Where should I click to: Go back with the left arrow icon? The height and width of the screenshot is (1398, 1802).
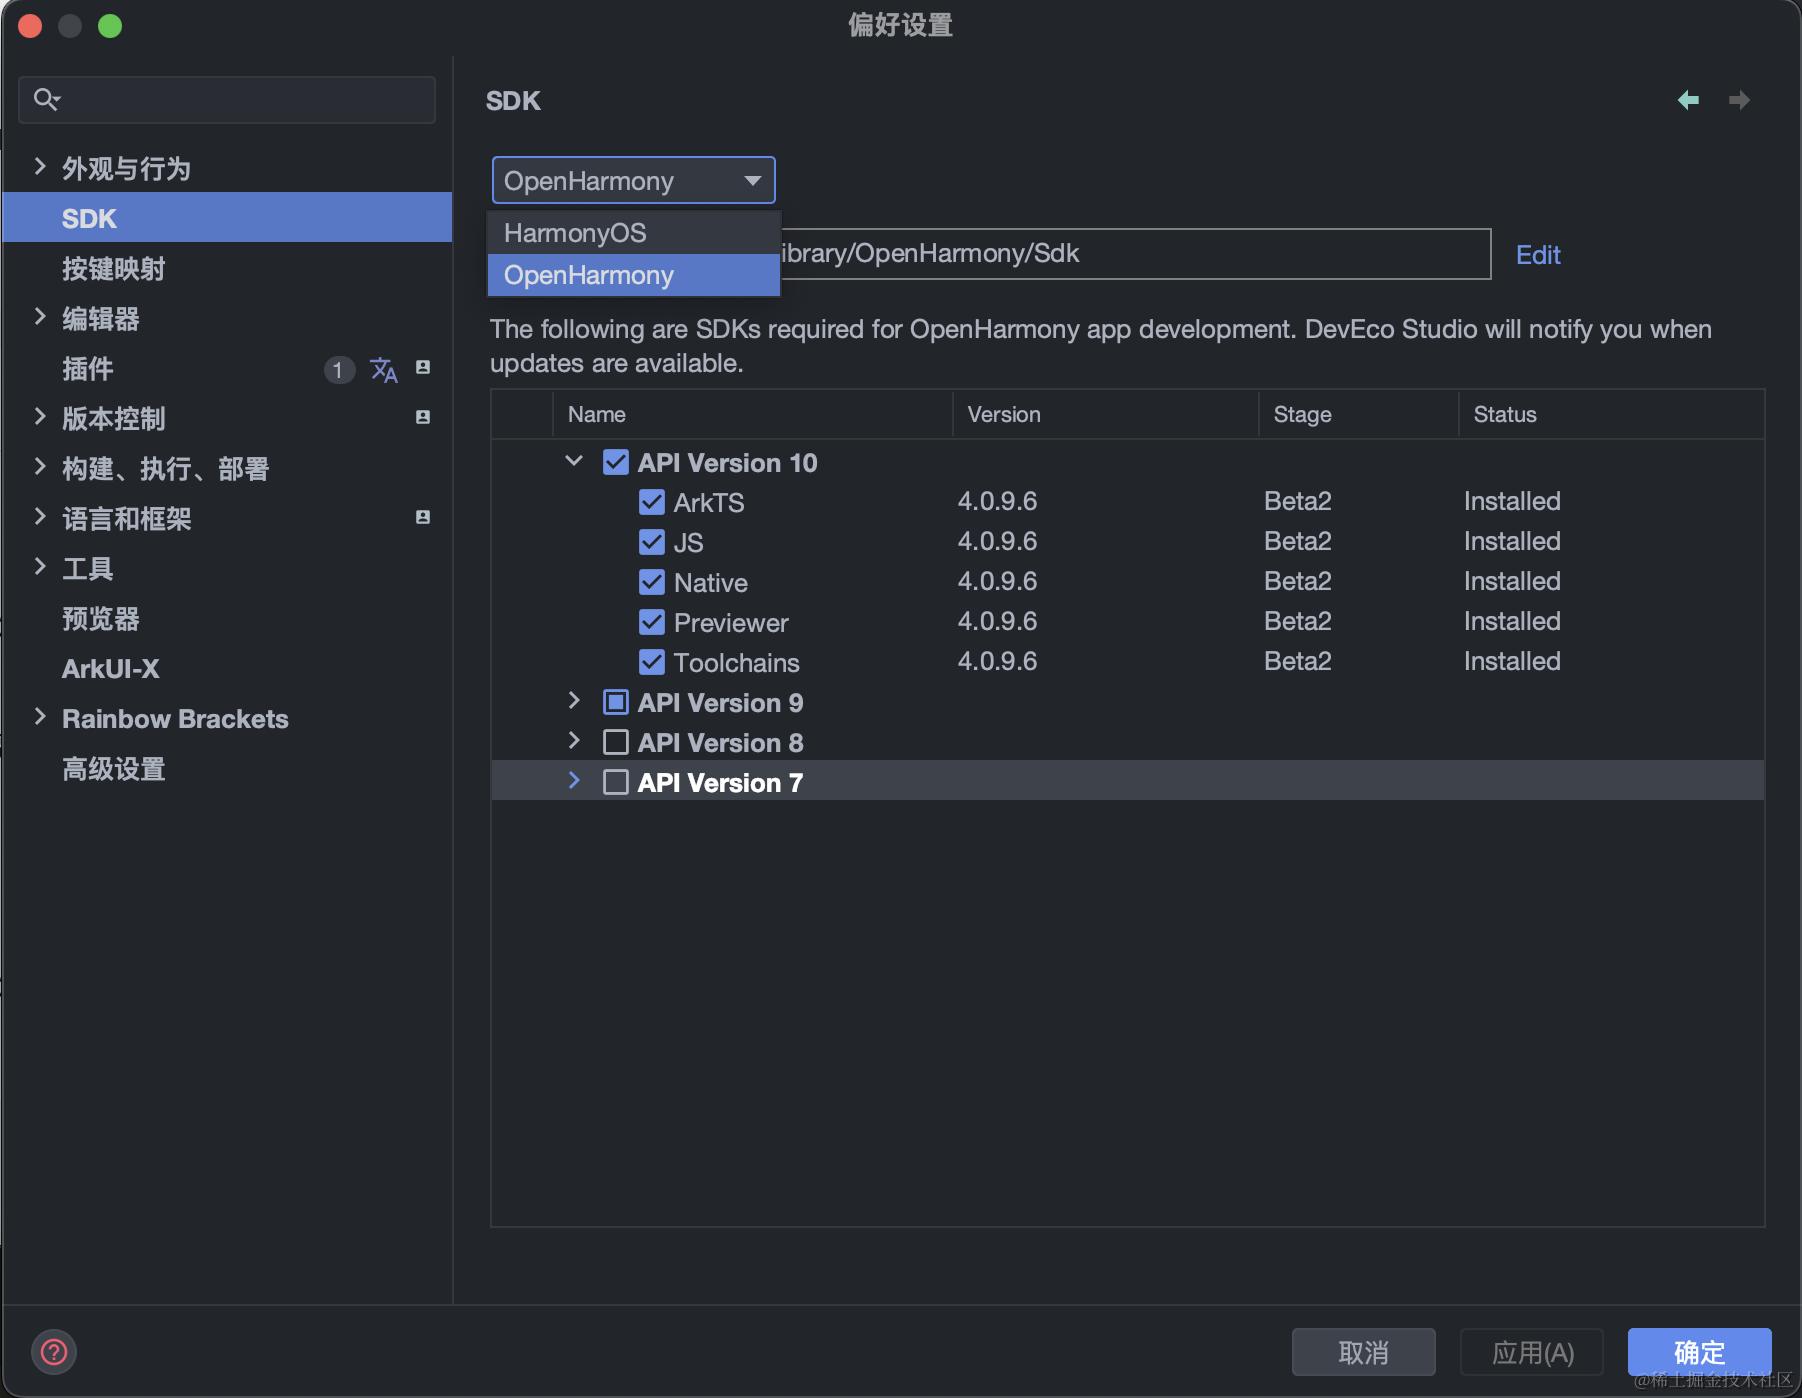tap(1688, 100)
